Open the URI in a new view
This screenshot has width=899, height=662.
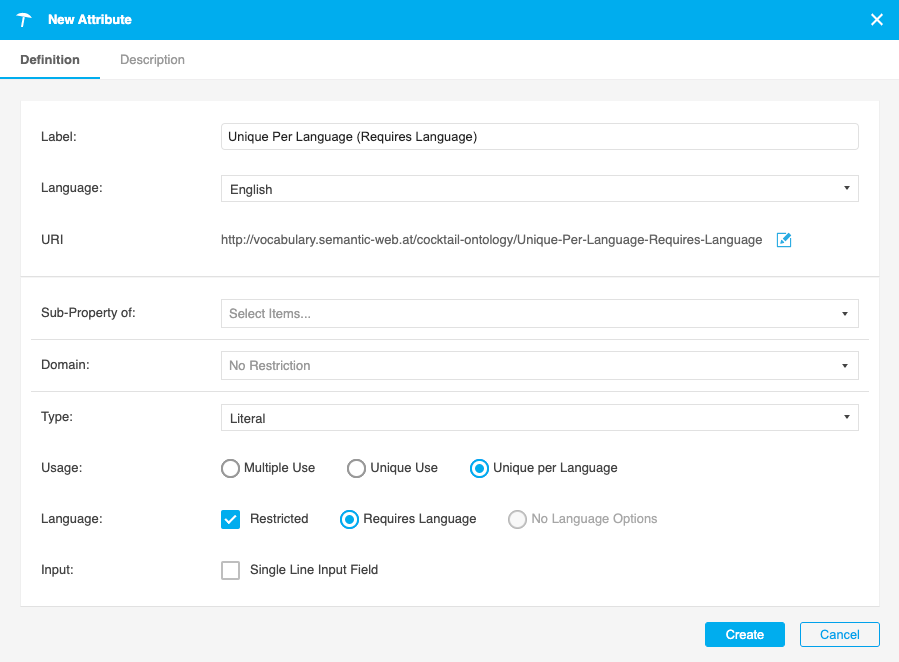(x=784, y=239)
